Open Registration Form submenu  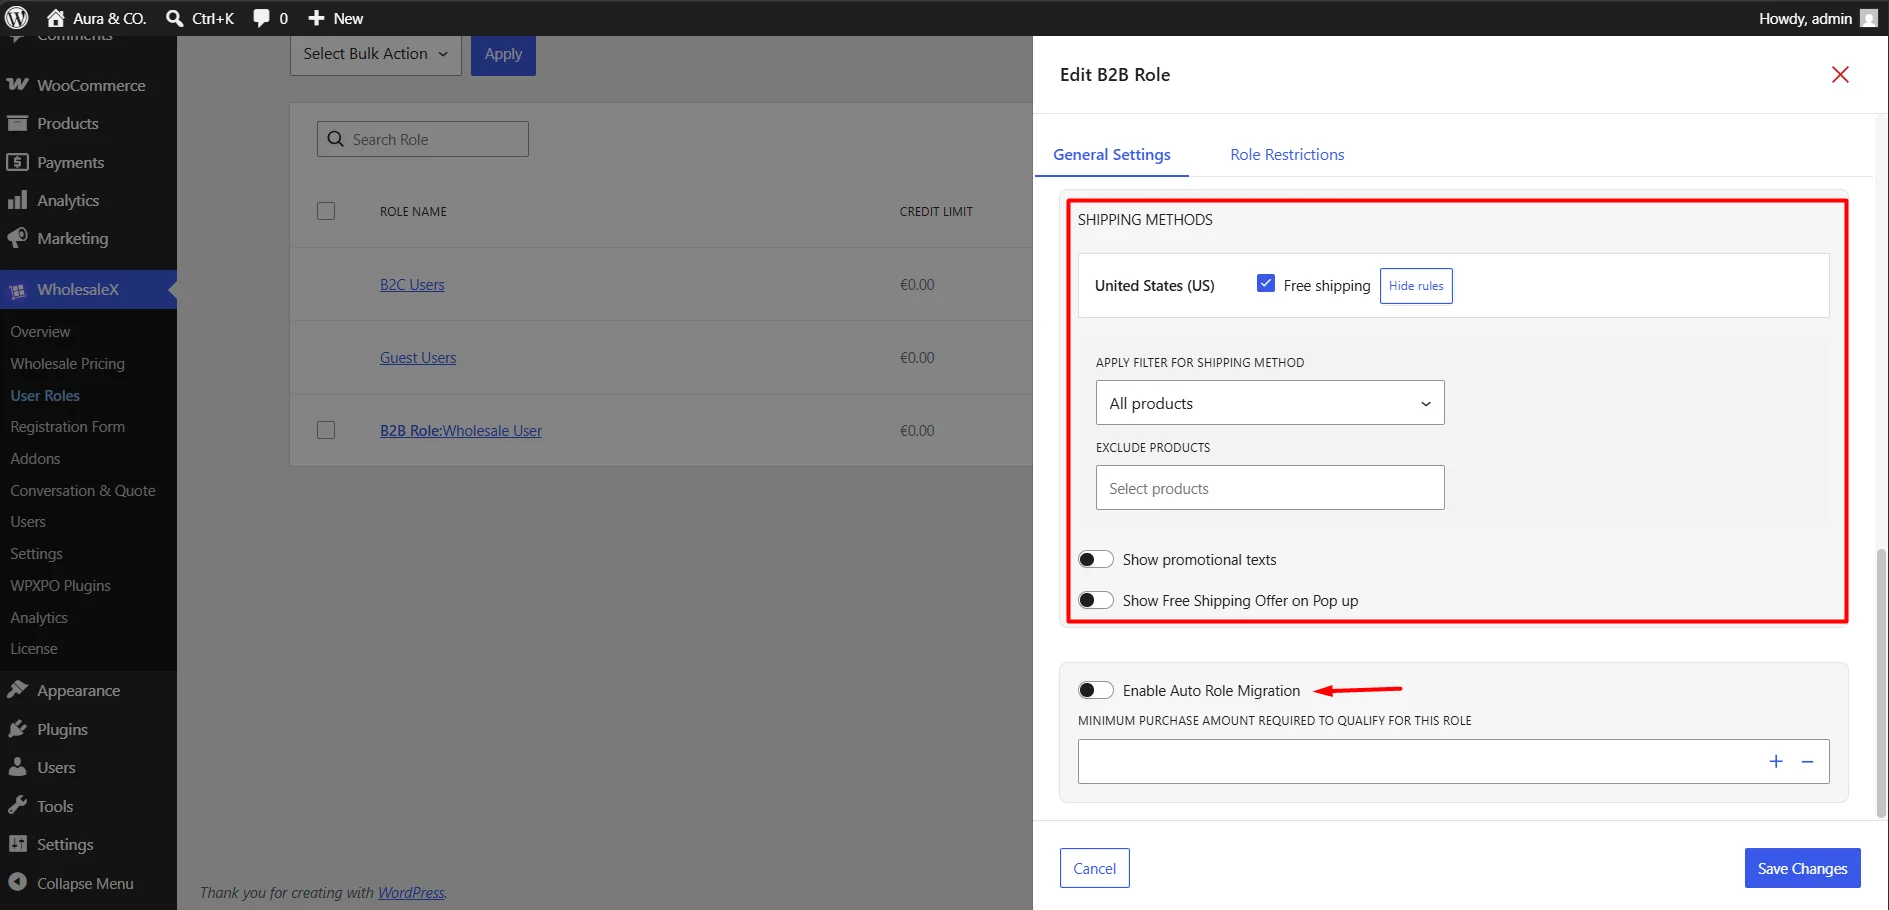[x=67, y=427]
